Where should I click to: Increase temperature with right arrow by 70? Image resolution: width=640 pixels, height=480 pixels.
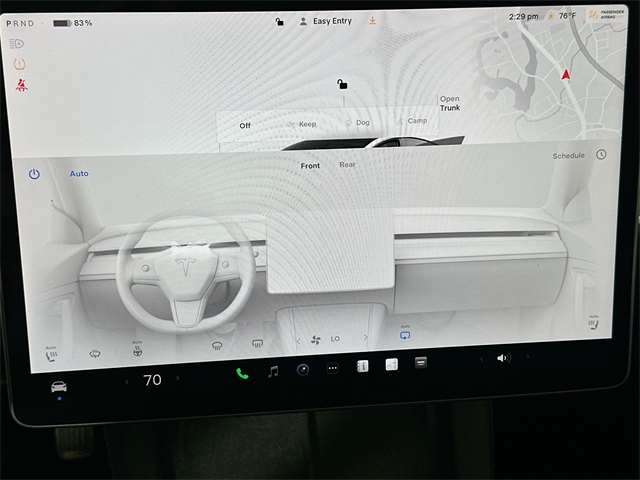pos(177,378)
